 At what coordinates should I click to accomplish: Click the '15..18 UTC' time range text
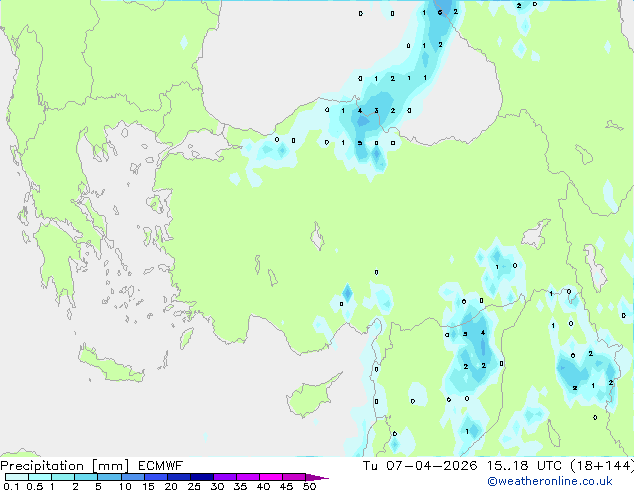pyautogui.click(x=524, y=466)
